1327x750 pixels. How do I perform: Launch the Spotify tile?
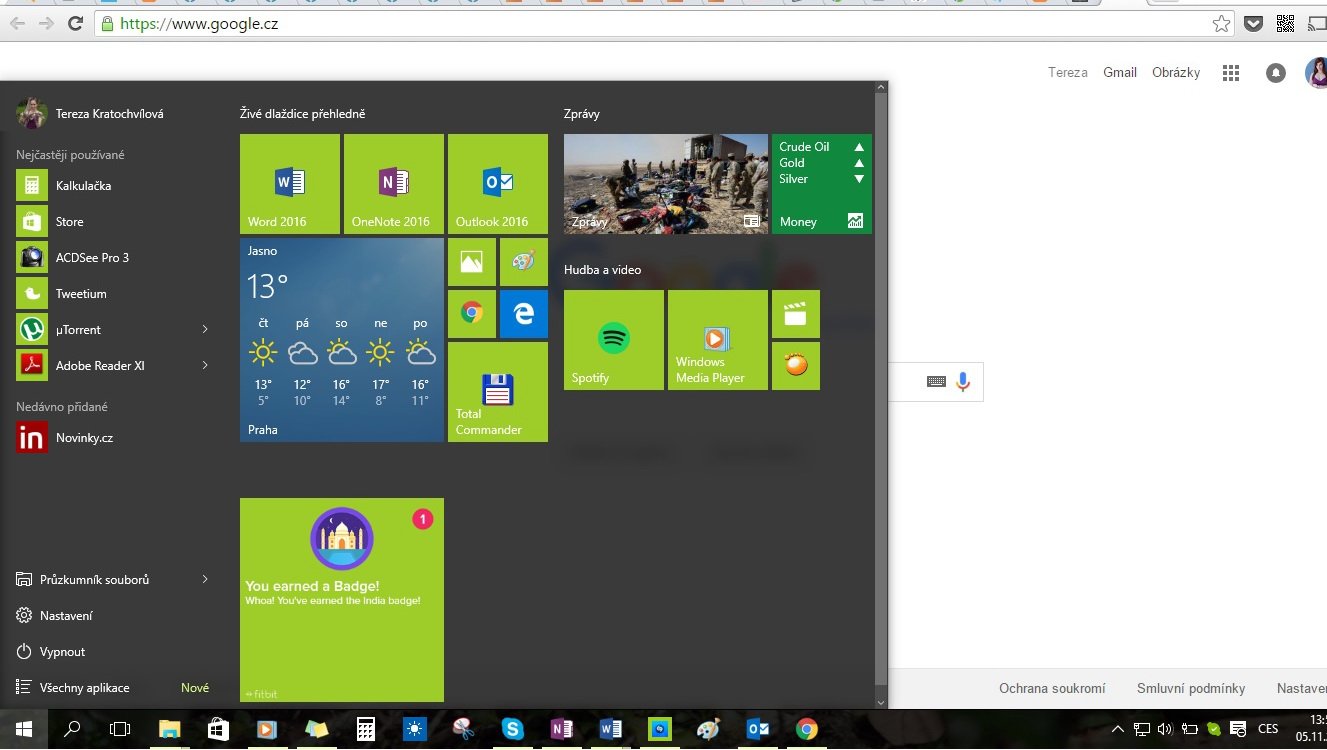(x=614, y=340)
